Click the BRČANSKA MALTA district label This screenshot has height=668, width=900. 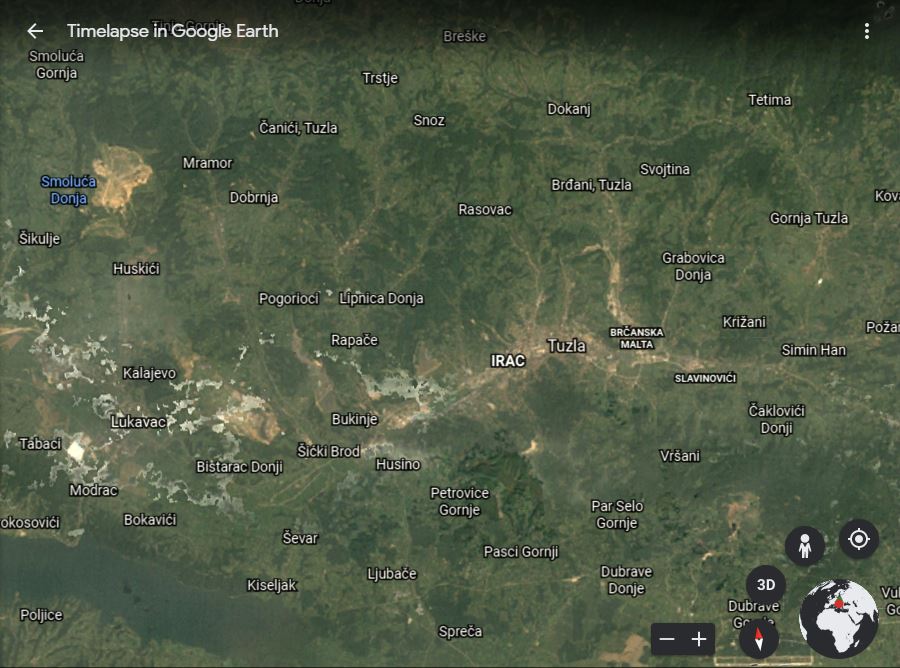pyautogui.click(x=637, y=338)
